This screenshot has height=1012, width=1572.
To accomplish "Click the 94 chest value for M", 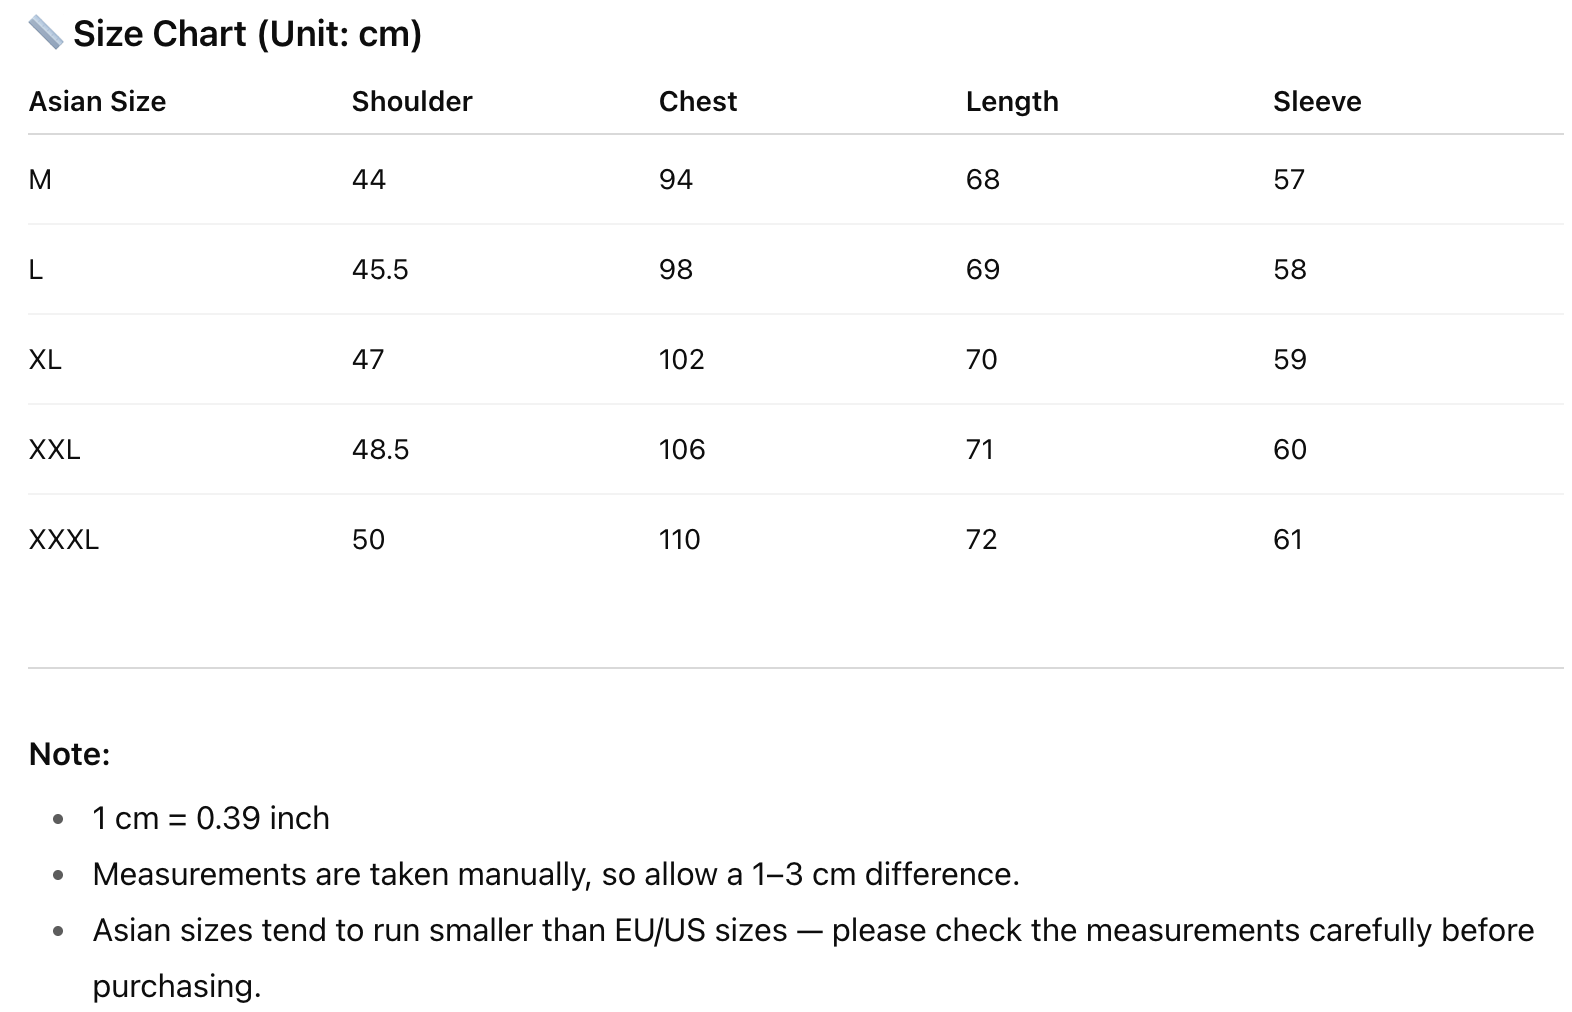I will pyautogui.click(x=675, y=179).
